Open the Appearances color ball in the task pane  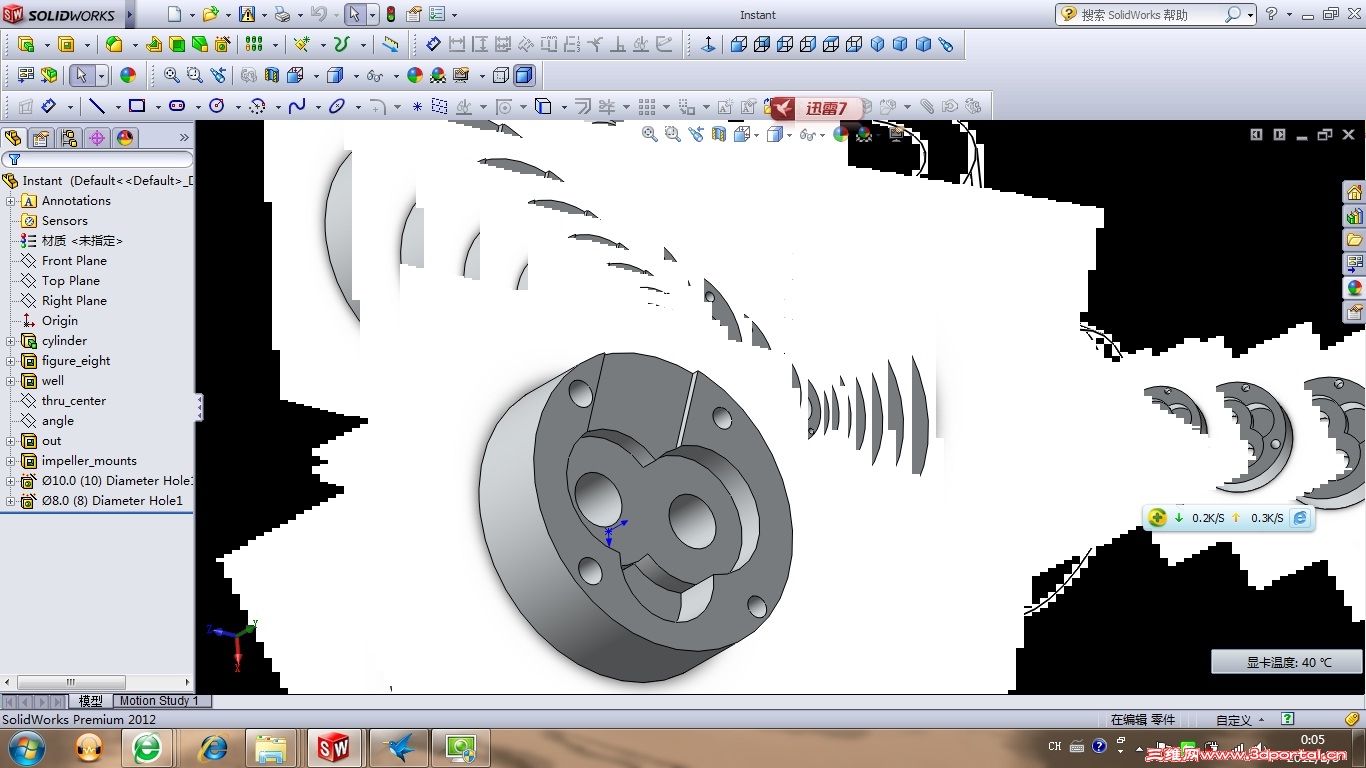point(1354,288)
